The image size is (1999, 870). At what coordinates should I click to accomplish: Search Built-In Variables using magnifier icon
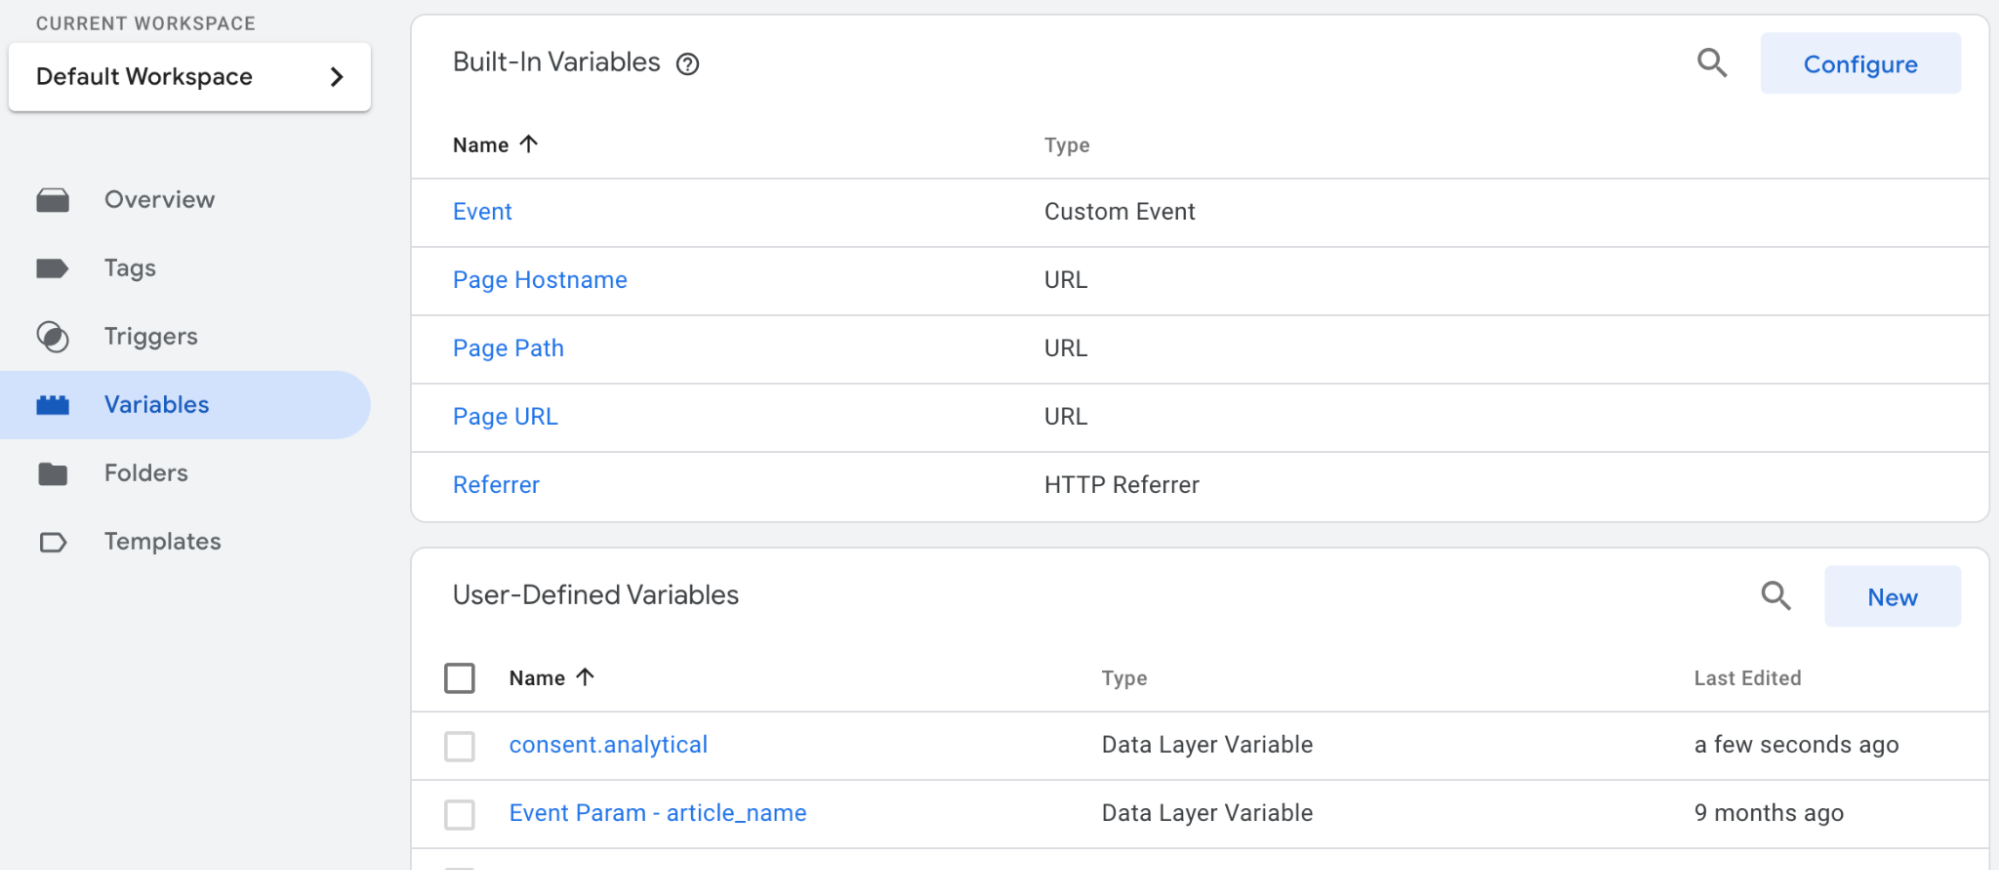[x=1712, y=63]
